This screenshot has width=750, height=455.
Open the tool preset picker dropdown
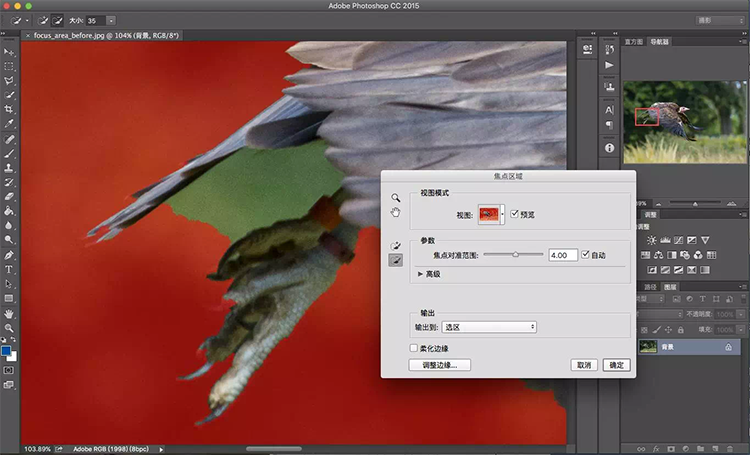[x=27, y=21]
